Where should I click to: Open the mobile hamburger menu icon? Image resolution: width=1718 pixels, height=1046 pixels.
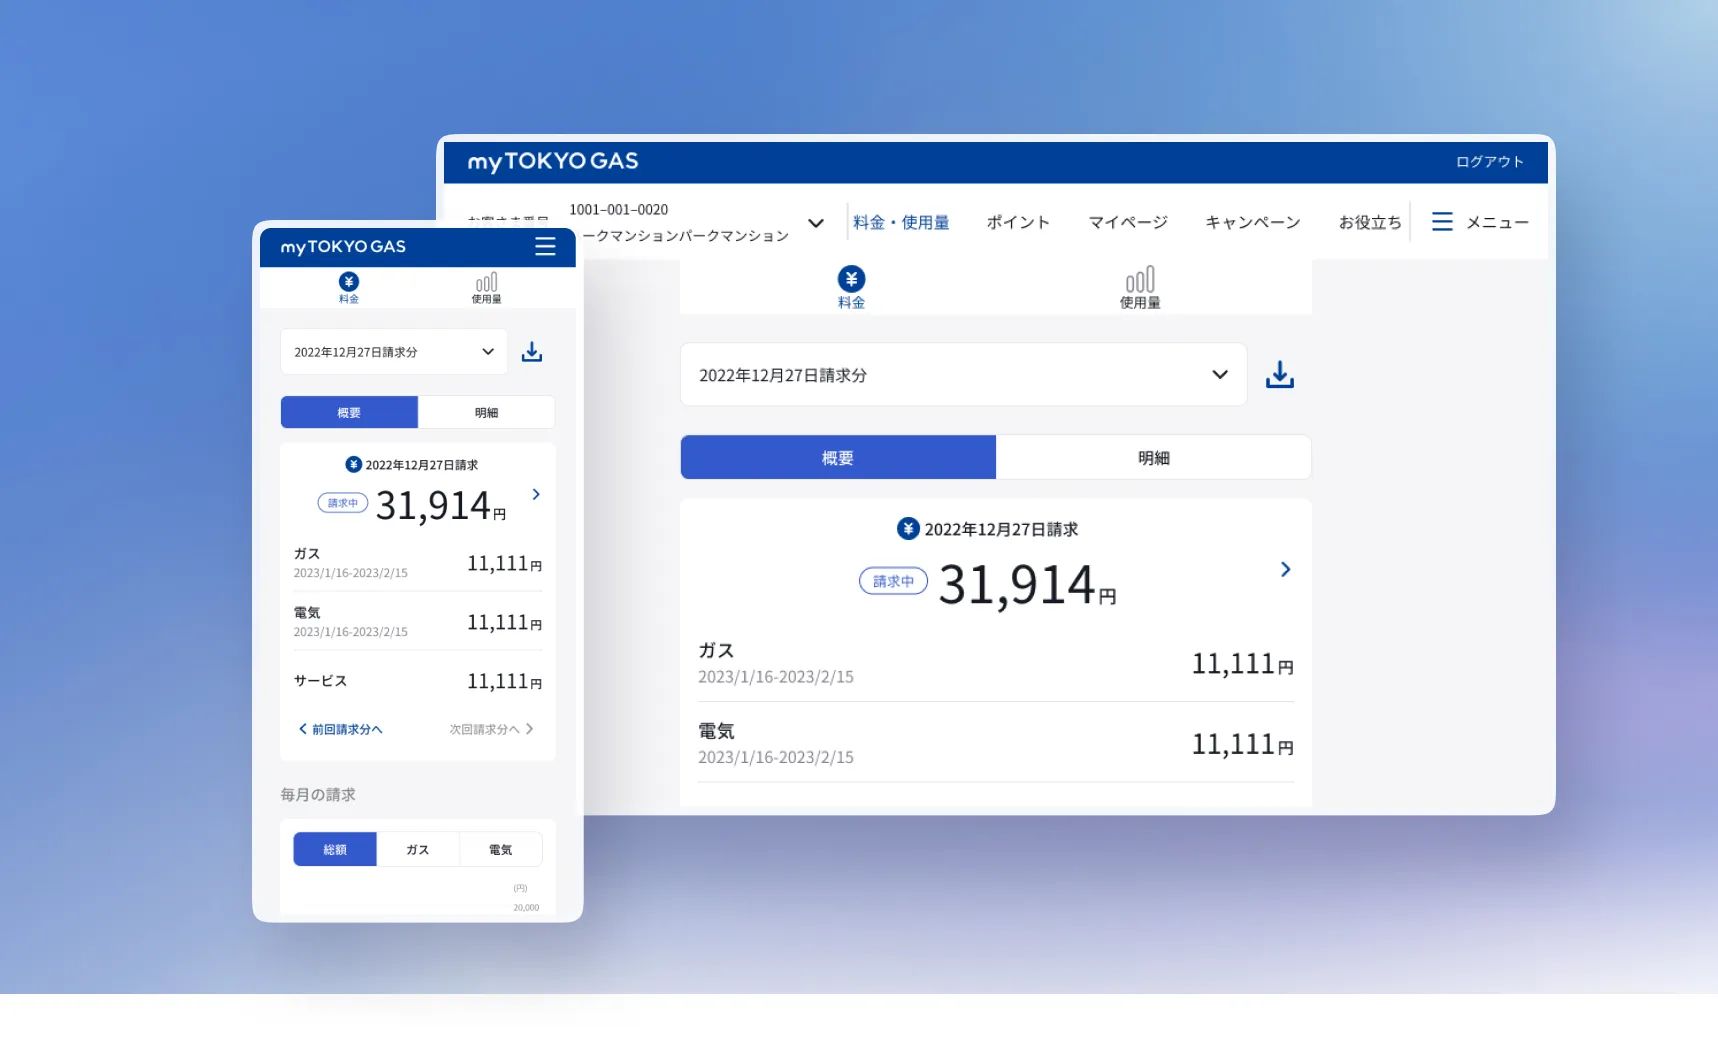545,247
